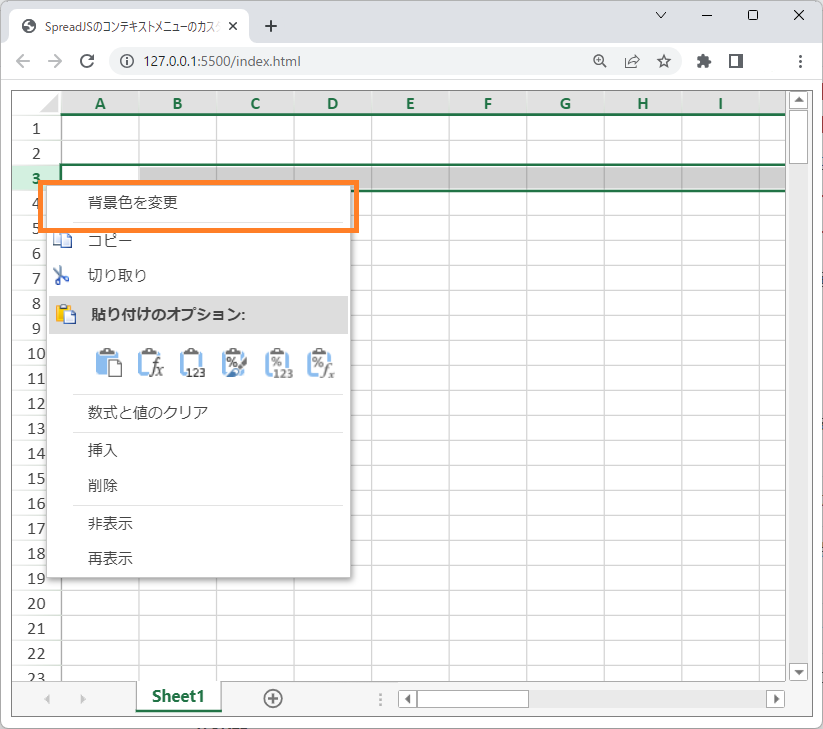Click horizontal scrollbar right arrow
The width and height of the screenshot is (823, 729).
click(x=776, y=699)
